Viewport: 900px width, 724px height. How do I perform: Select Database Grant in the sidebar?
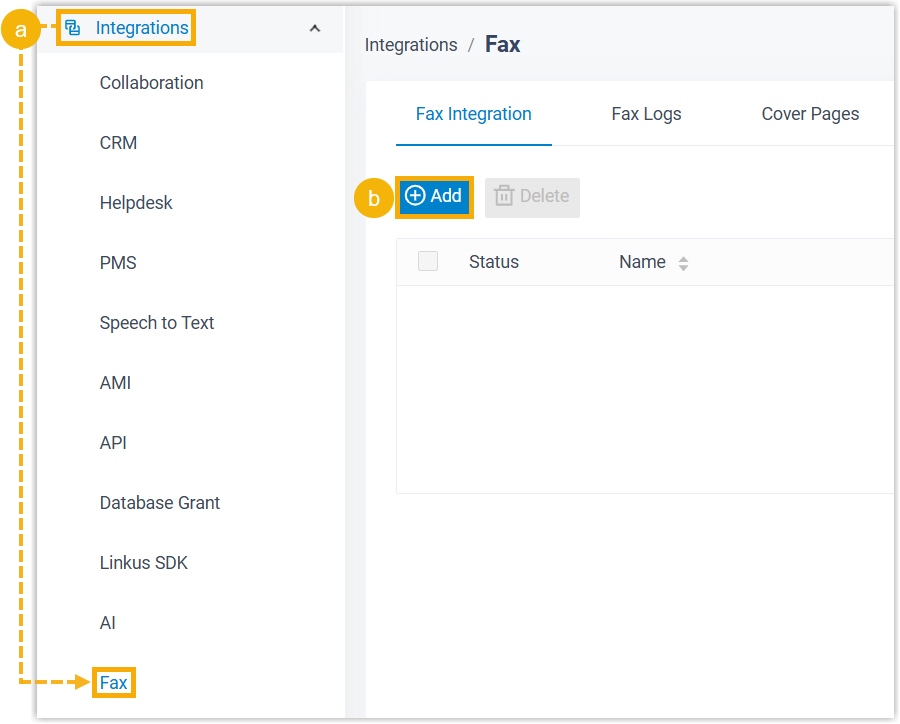(160, 503)
